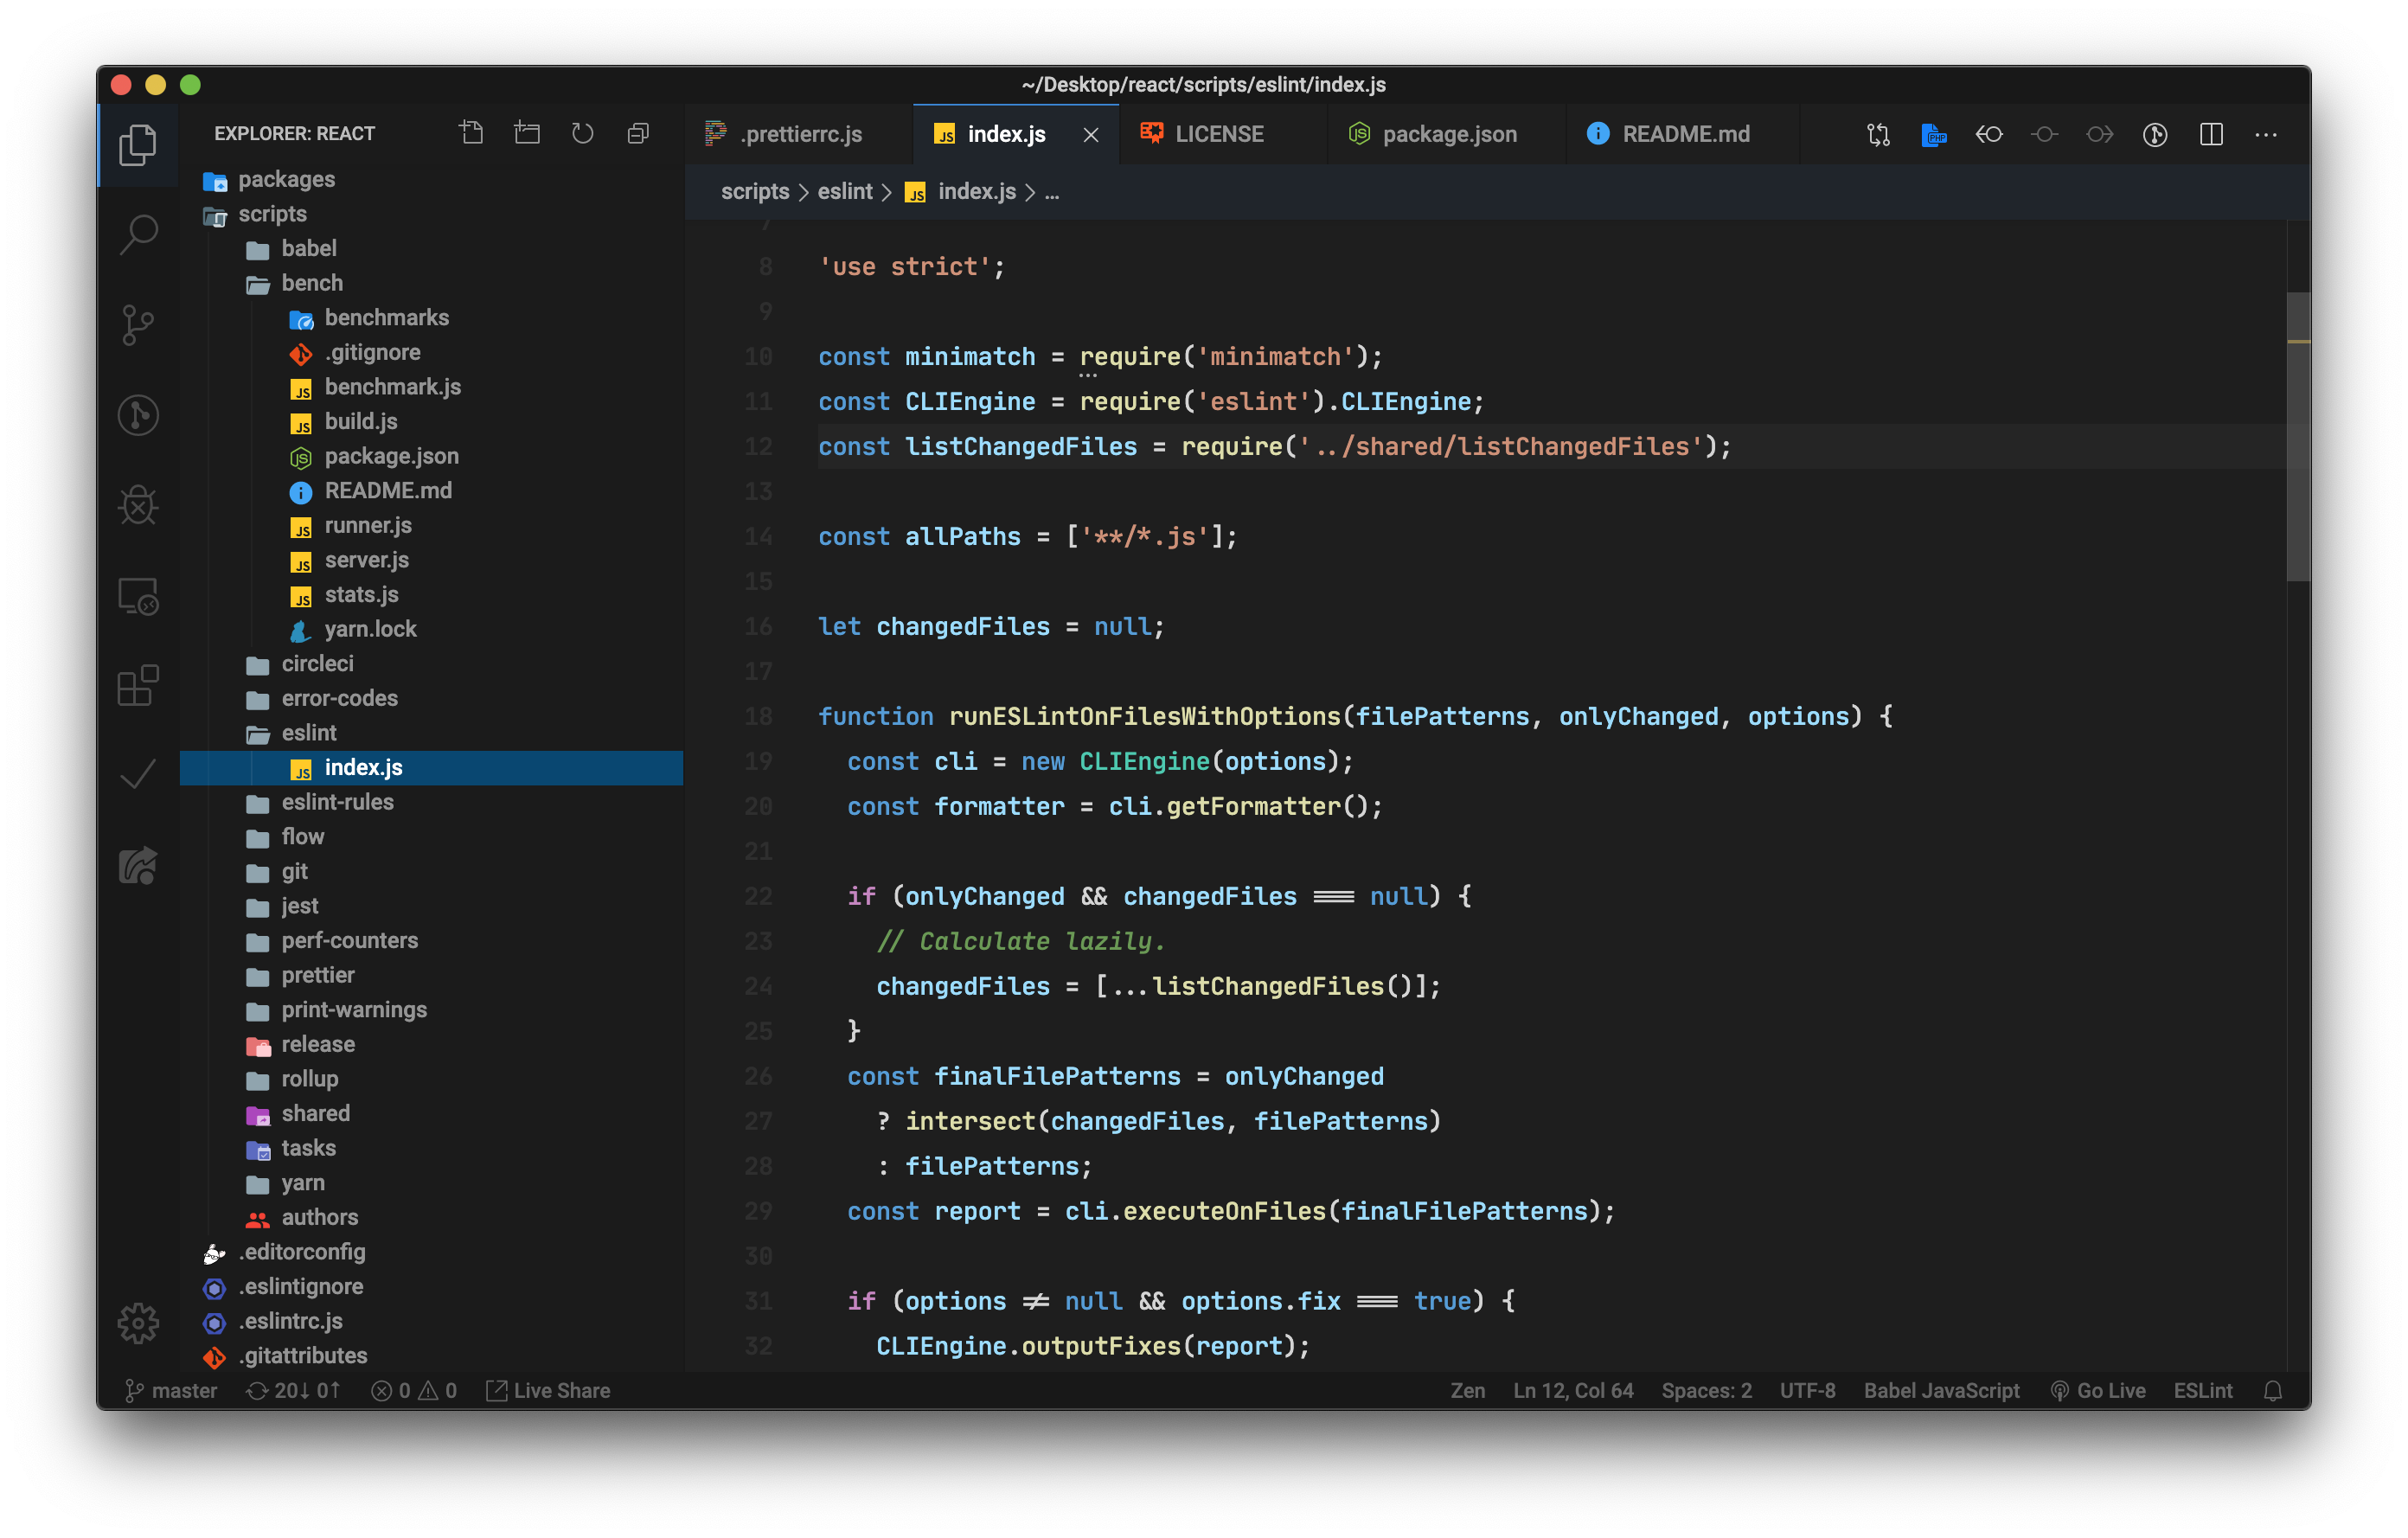Click the editor vertical scrollbar thumb
Image resolution: width=2408 pixels, height=1538 pixels.
(2297, 436)
